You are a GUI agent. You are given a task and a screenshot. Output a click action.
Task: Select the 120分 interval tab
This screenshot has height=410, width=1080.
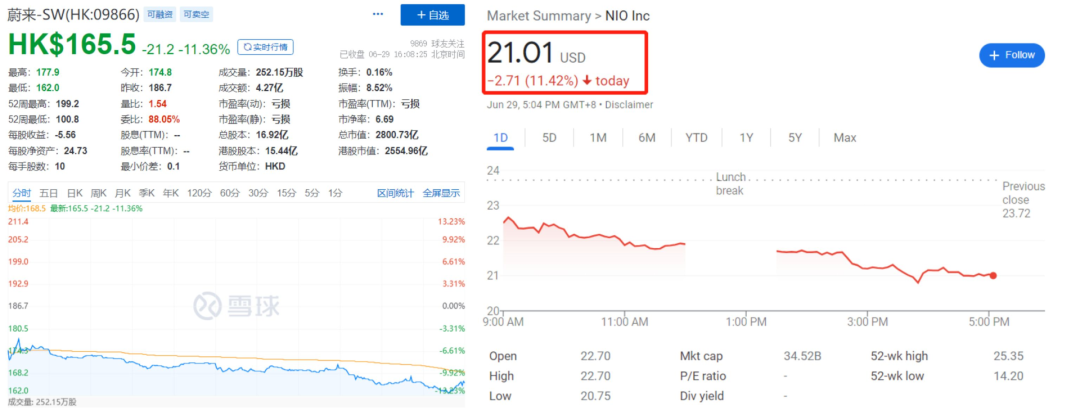click(199, 194)
